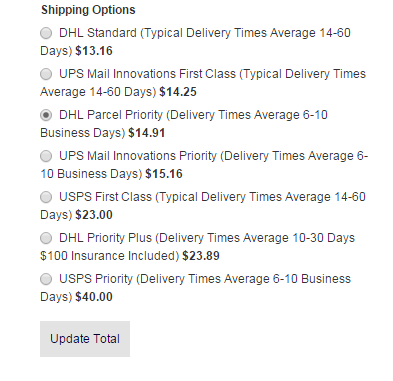Choose the DHL Priority Plus radio button

(x=46, y=238)
